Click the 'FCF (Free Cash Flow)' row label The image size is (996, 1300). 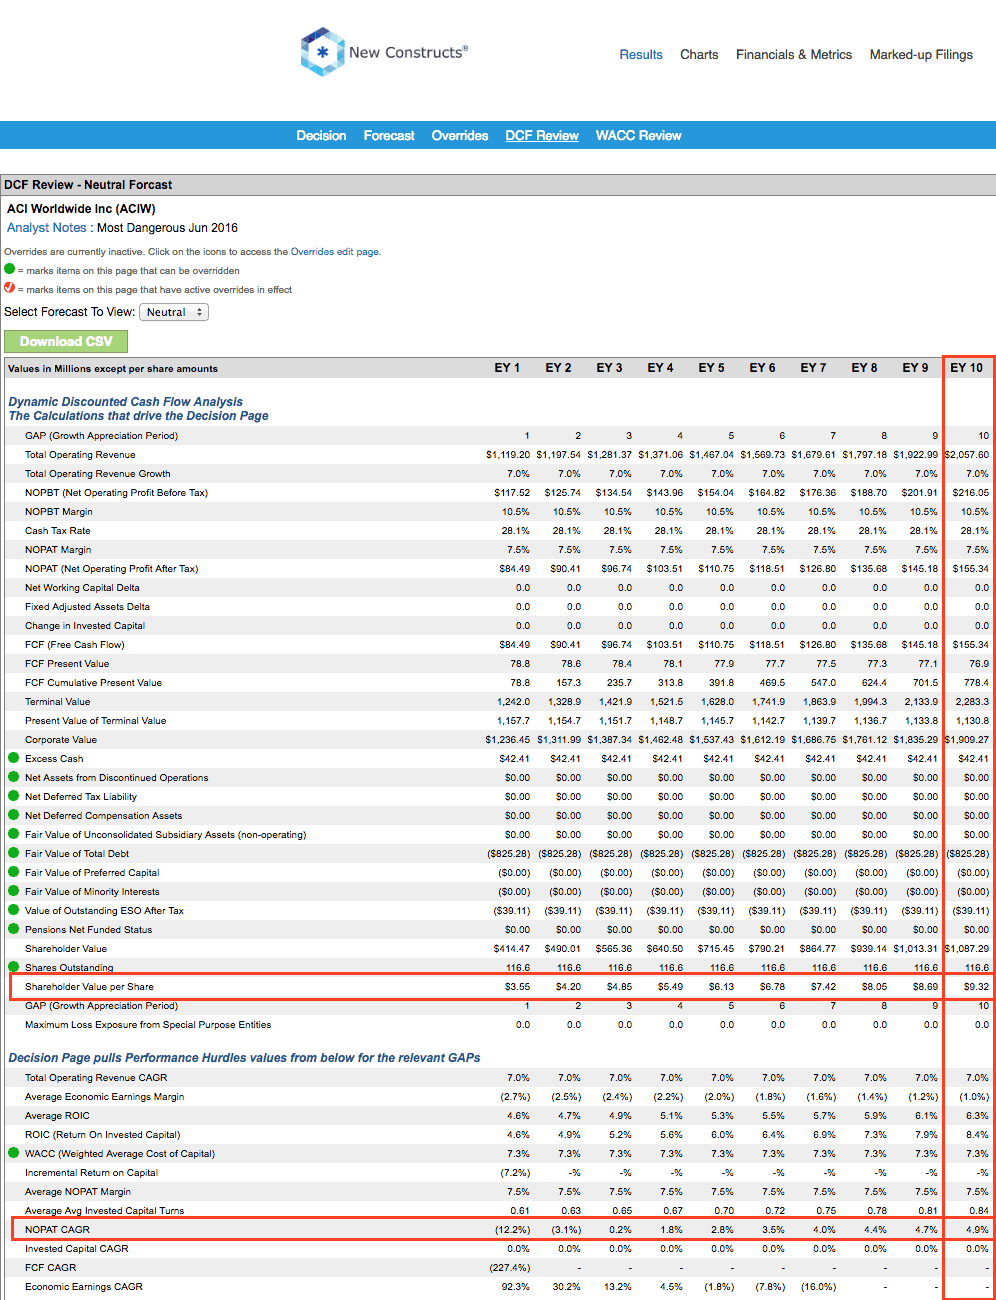click(75, 645)
